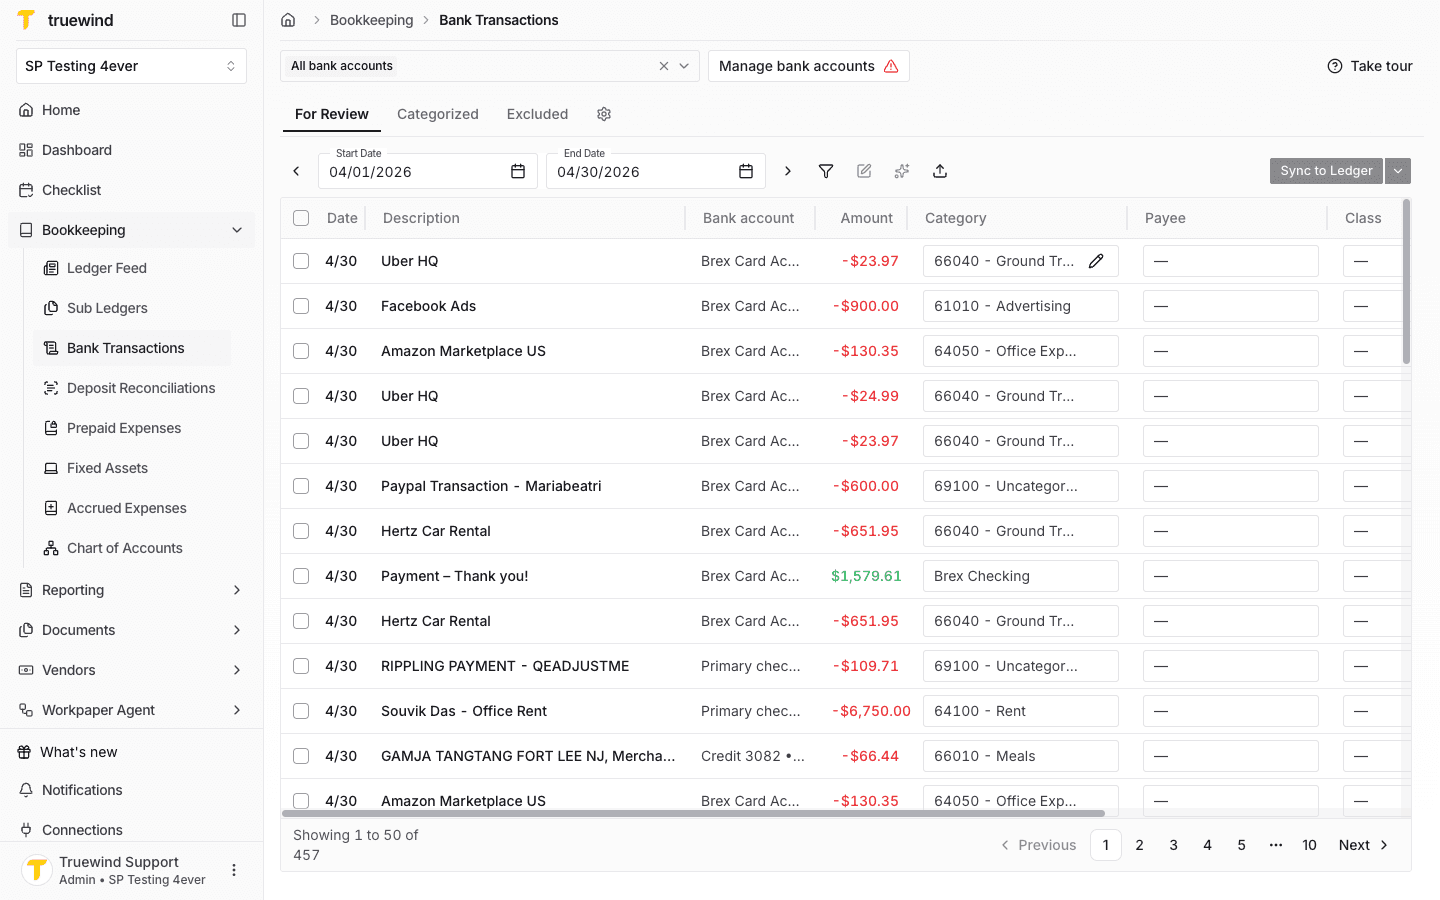The image size is (1440, 900).
Task: Go to previous date range arrow
Action: 296,171
